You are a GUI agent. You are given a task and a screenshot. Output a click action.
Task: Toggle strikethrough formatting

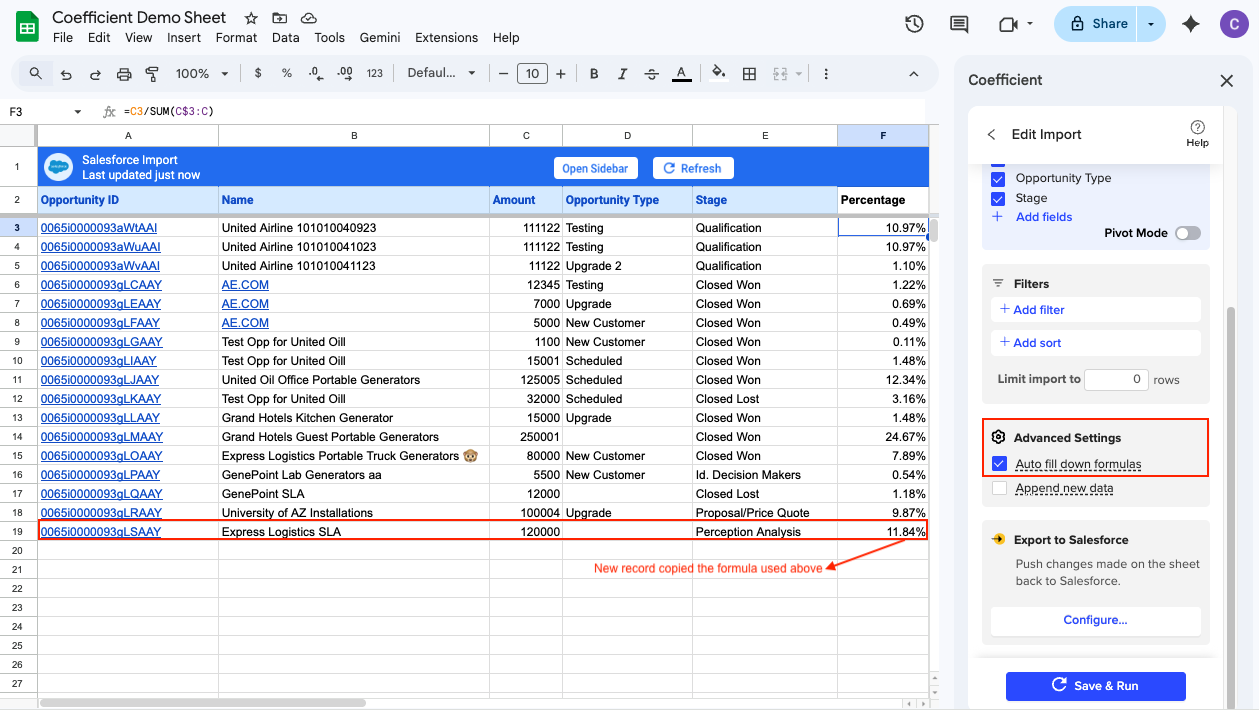(x=652, y=74)
